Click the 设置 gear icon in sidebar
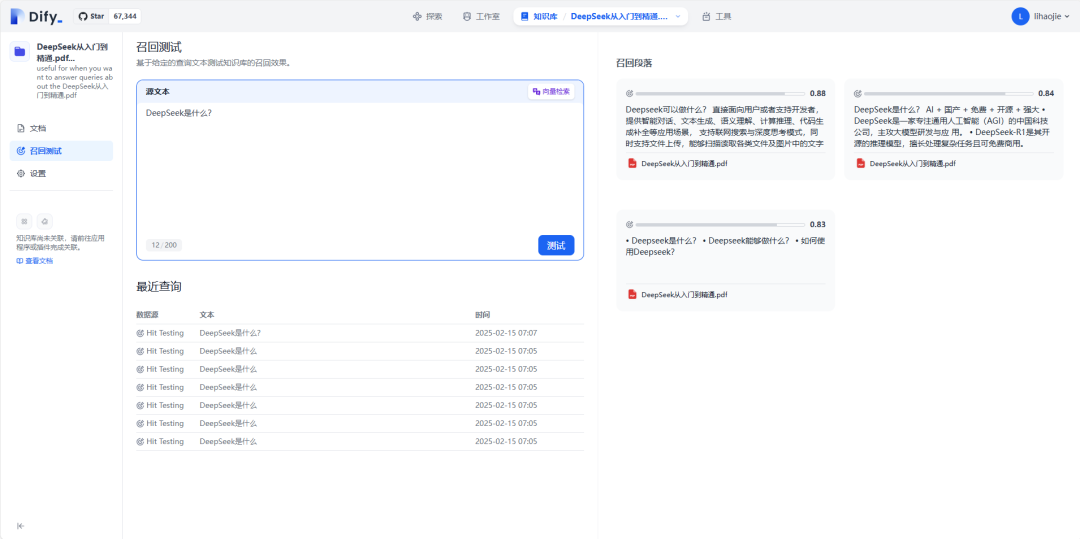Viewport: 1080px width, 539px height. coord(21,173)
